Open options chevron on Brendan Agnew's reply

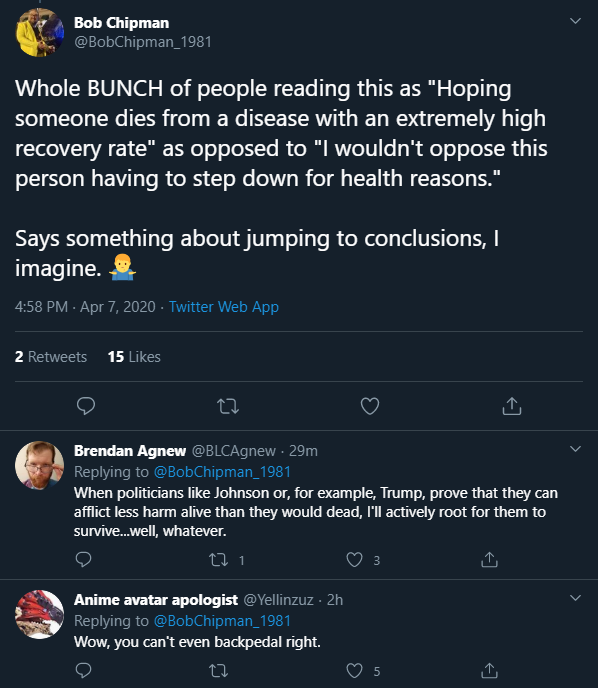tap(575, 448)
